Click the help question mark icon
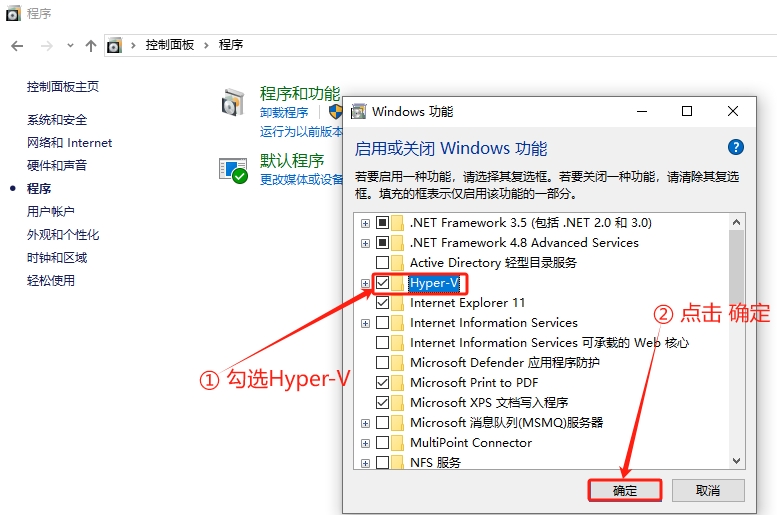The height and width of the screenshot is (515, 777). [x=735, y=147]
